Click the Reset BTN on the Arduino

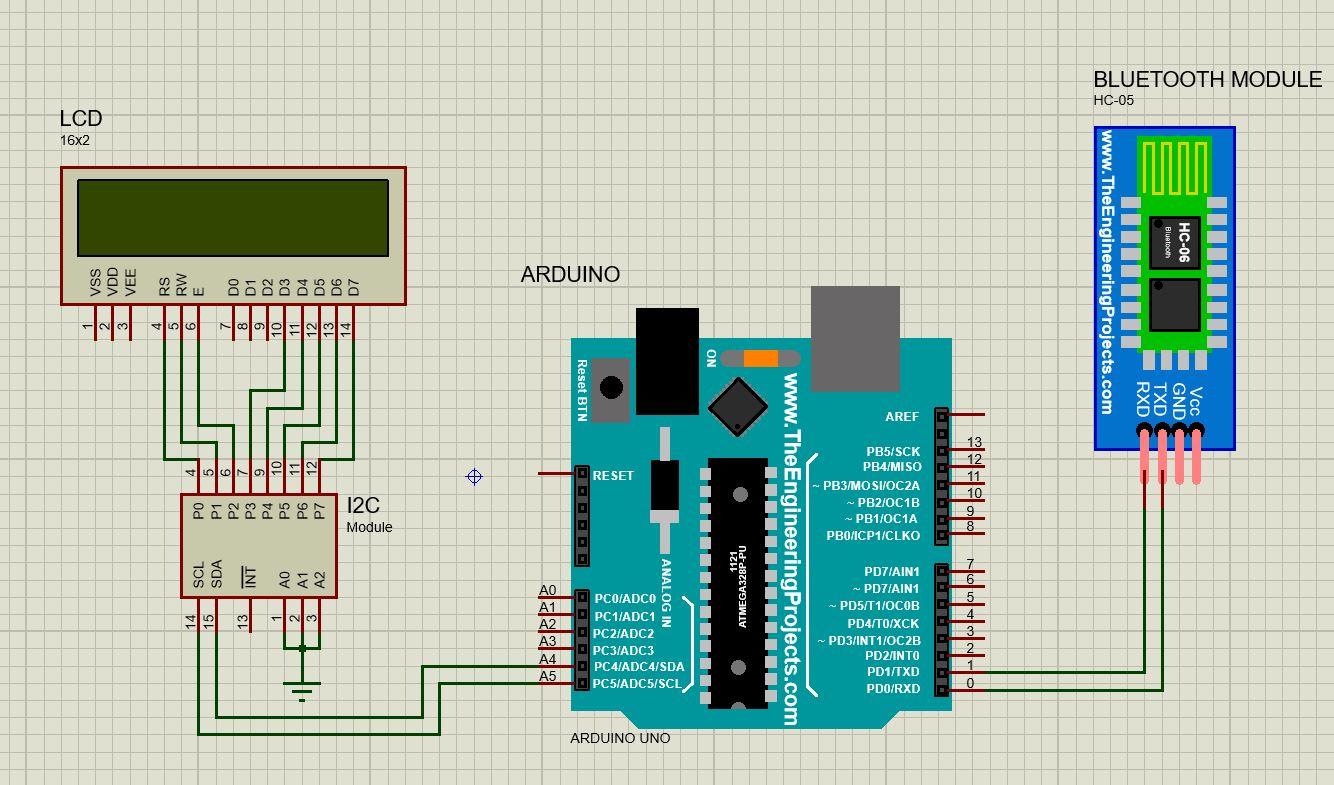[610, 388]
